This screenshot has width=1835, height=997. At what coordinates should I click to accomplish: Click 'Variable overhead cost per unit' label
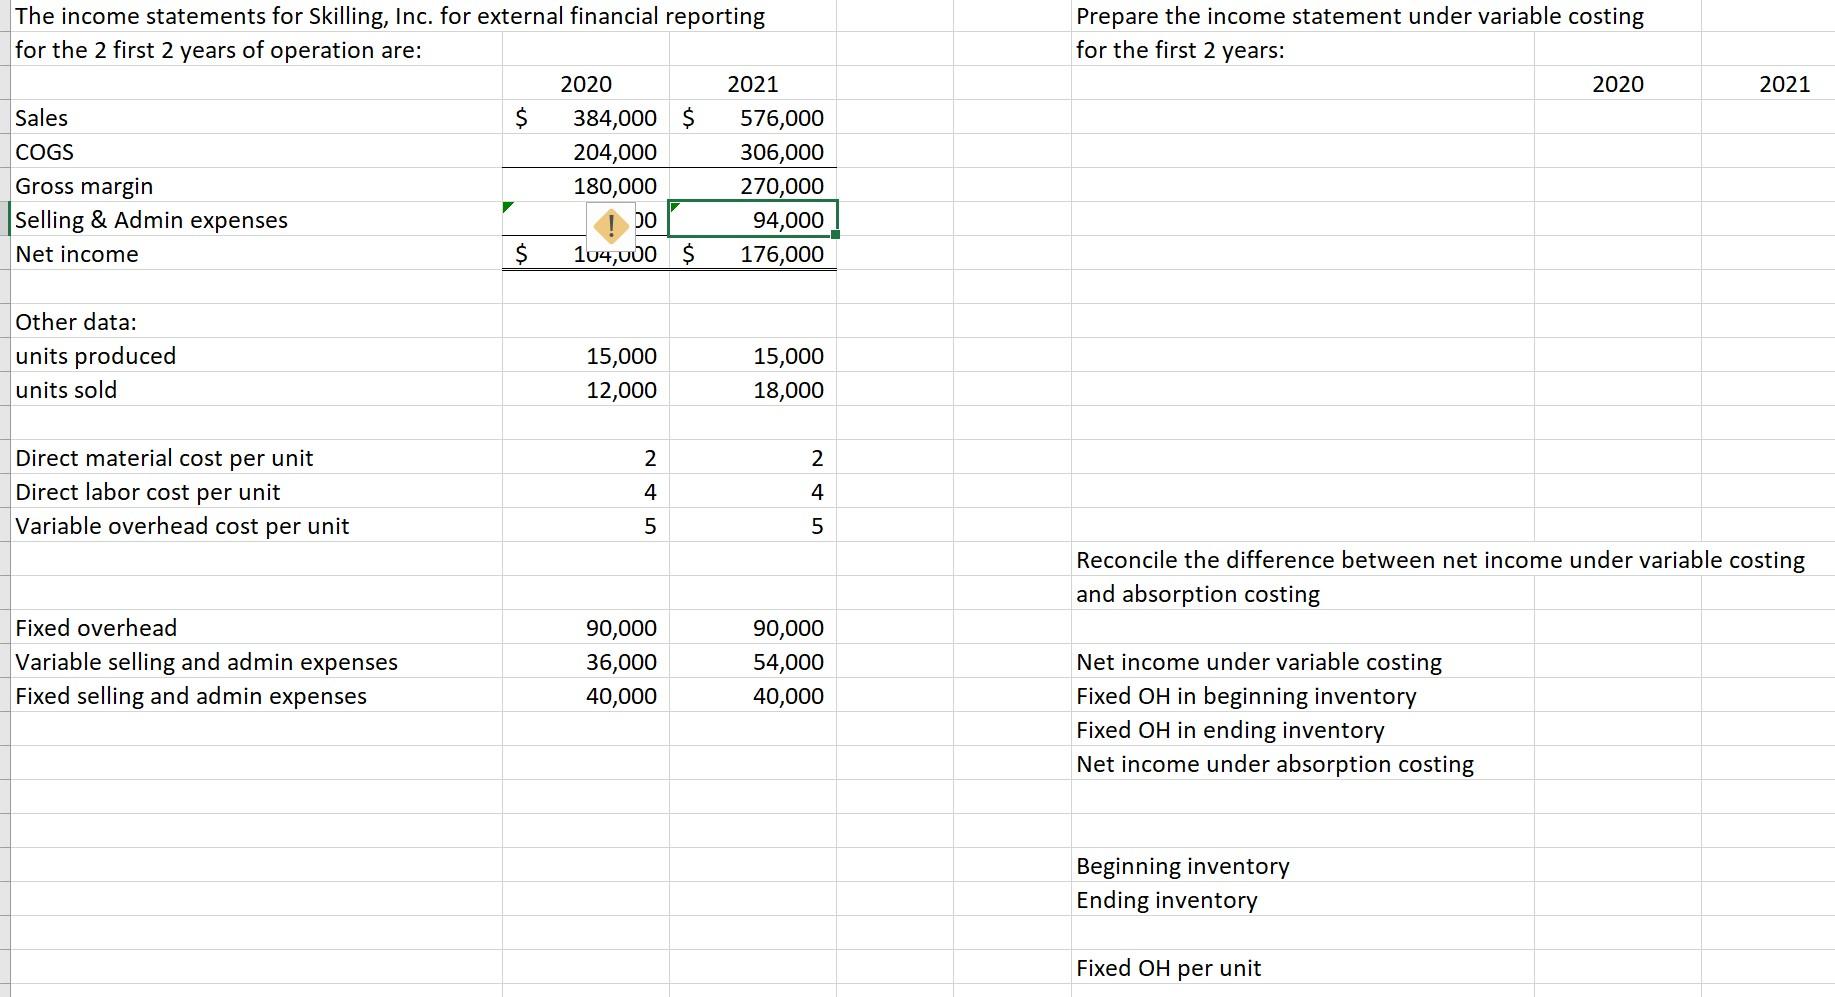182,526
